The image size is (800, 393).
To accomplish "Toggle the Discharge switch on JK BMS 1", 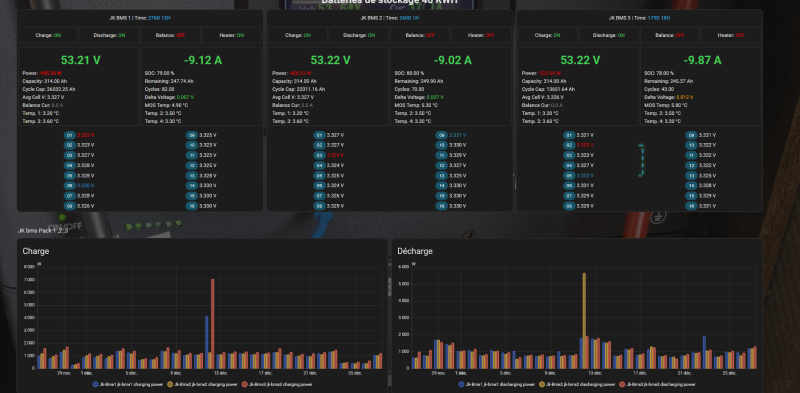I will [x=109, y=35].
